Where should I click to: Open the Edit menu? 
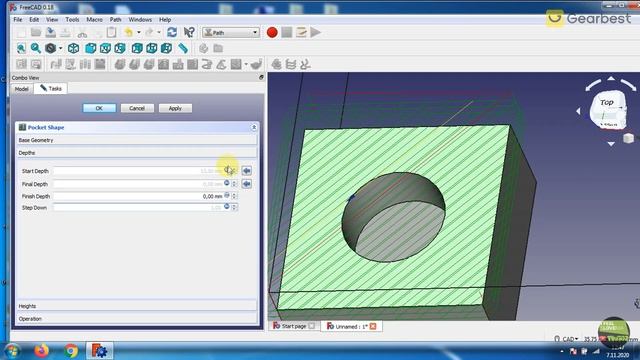pos(34,20)
